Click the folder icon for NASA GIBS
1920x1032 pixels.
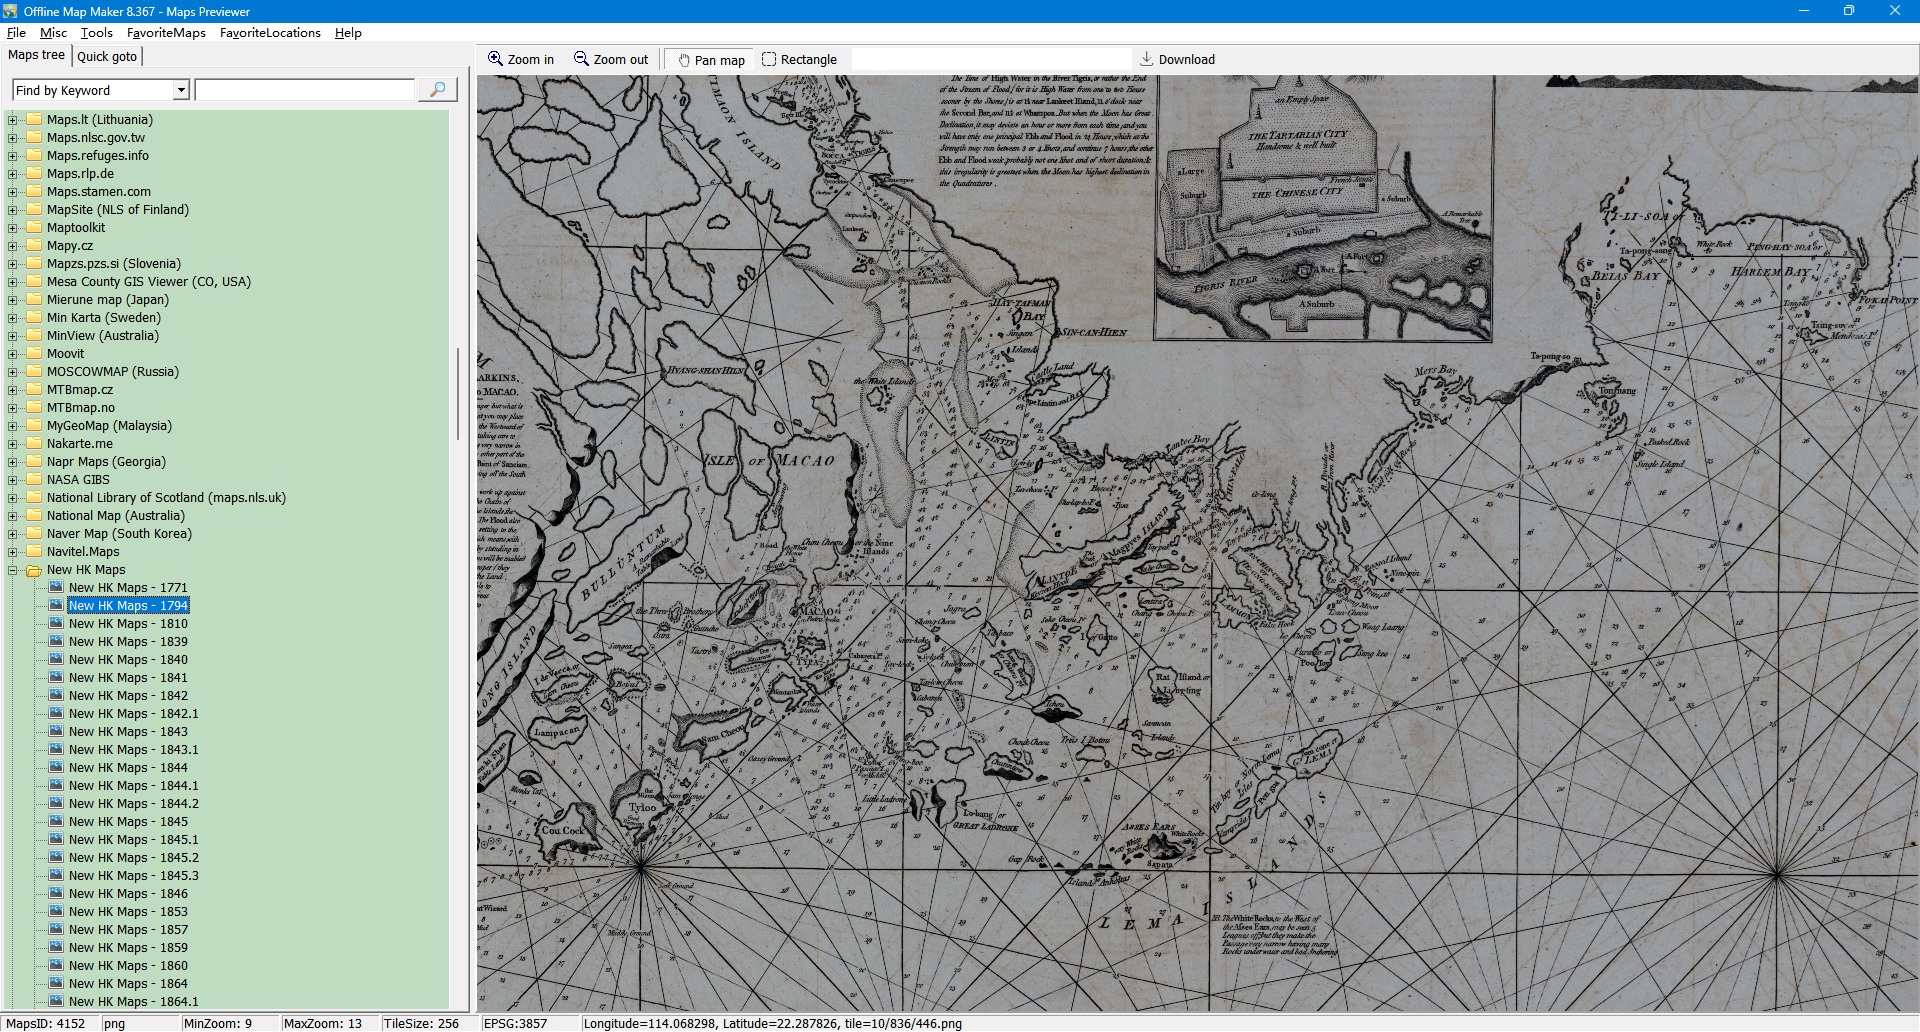pyautogui.click(x=34, y=480)
